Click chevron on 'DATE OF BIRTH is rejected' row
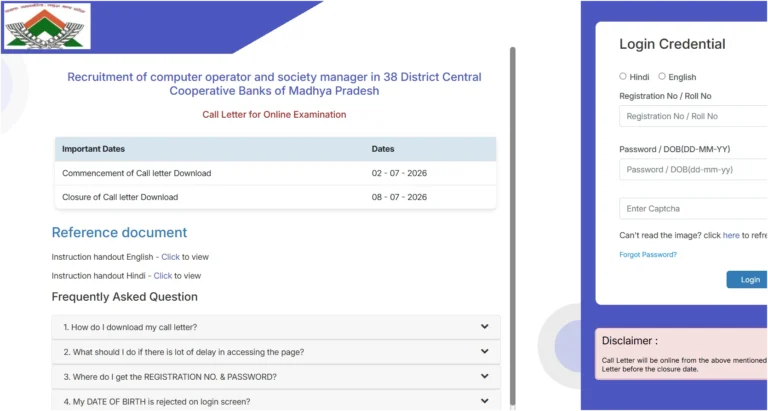 coord(484,401)
